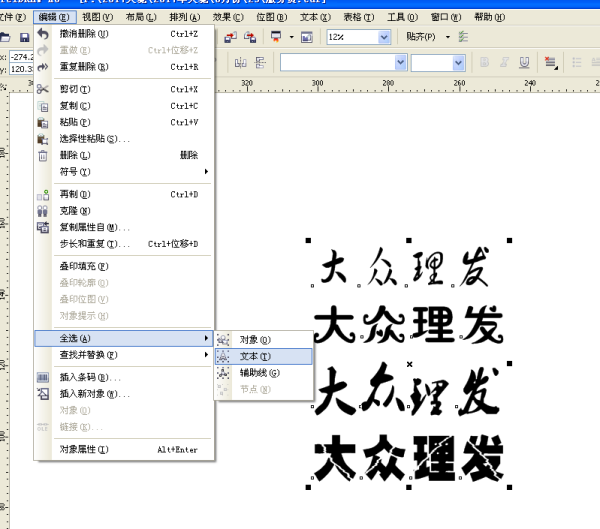Image resolution: width=600 pixels, height=529 pixels.
Task: Click the Paste clipboard icon beside 粘贴
Action: [42, 122]
